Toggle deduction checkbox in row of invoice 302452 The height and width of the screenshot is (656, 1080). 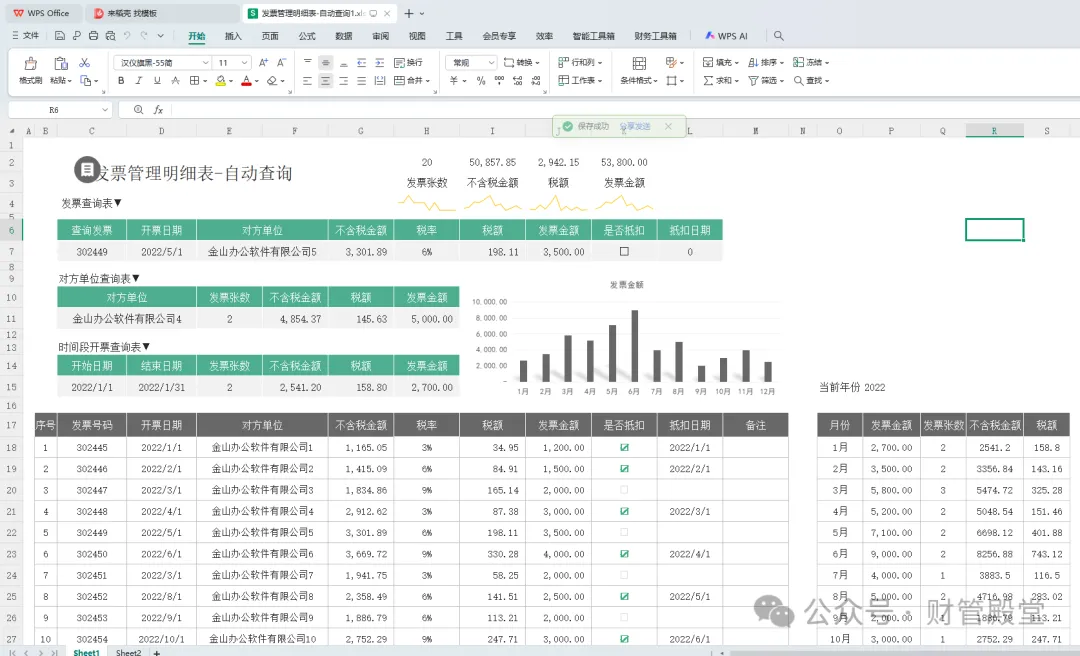(x=624, y=596)
